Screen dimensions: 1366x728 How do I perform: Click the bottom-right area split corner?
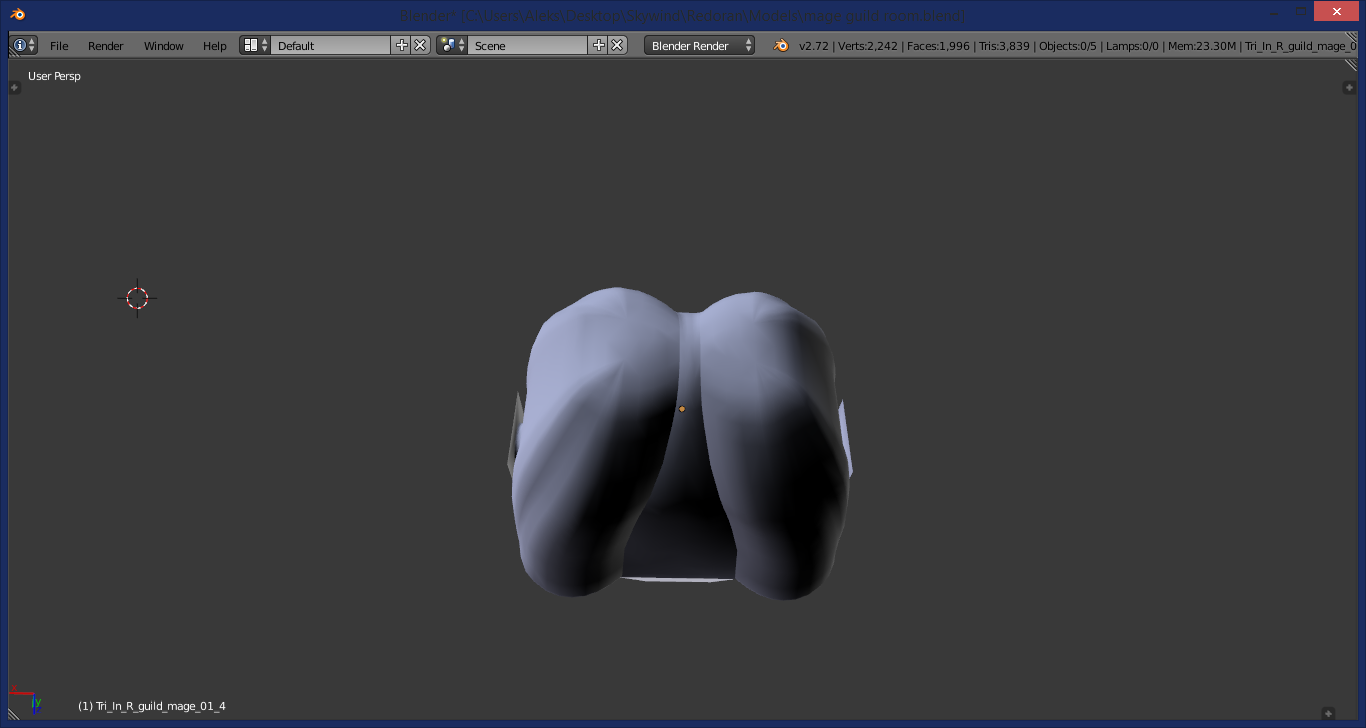[1328, 713]
